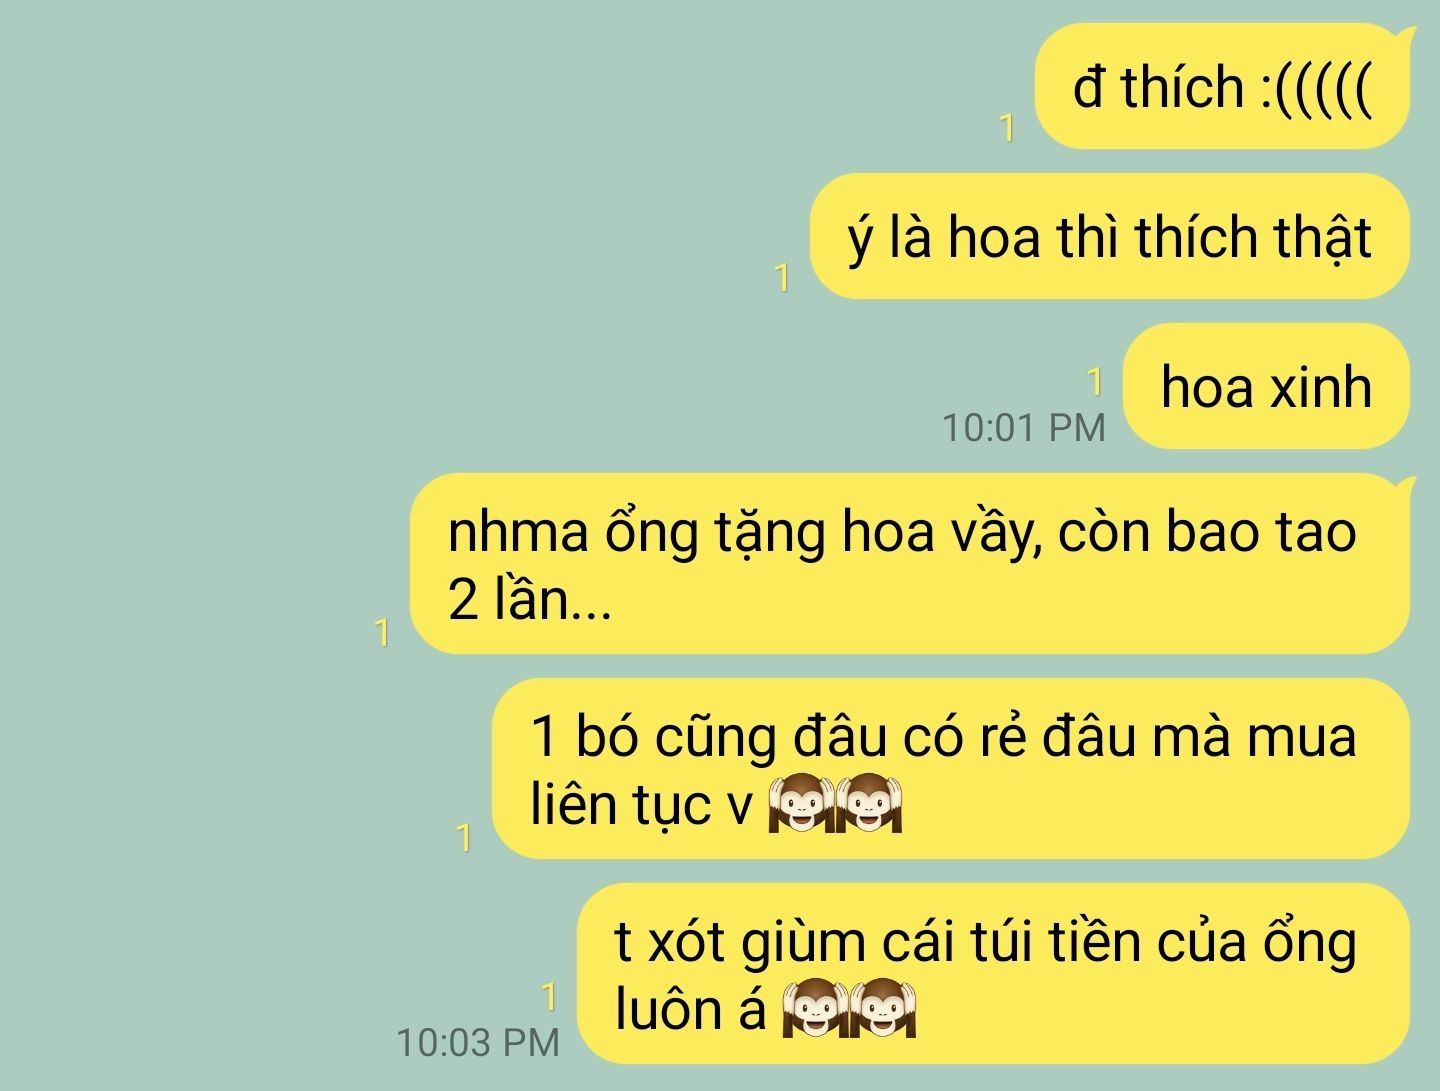Click the 10:03 PM timestamp
The height and width of the screenshot is (1091, 1440).
(x=478, y=1043)
